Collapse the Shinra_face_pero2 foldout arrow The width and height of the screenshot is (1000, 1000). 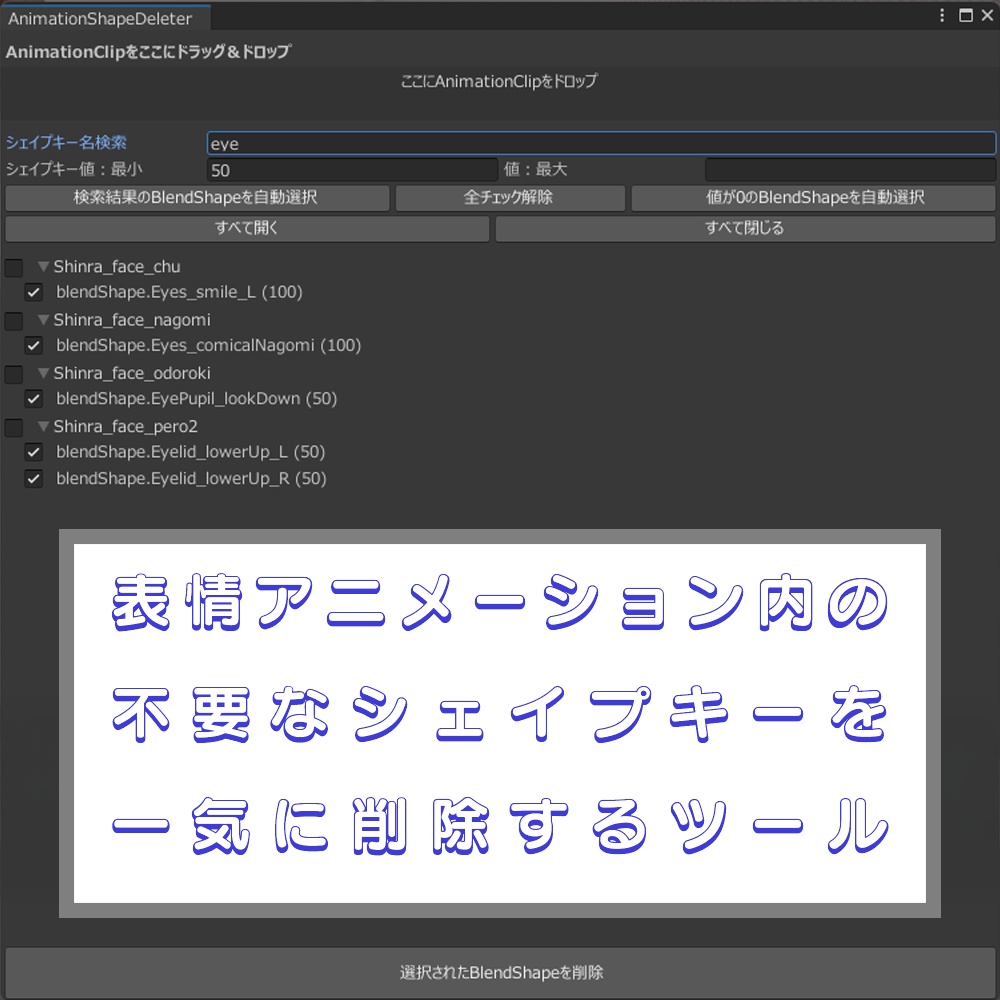click(x=43, y=426)
